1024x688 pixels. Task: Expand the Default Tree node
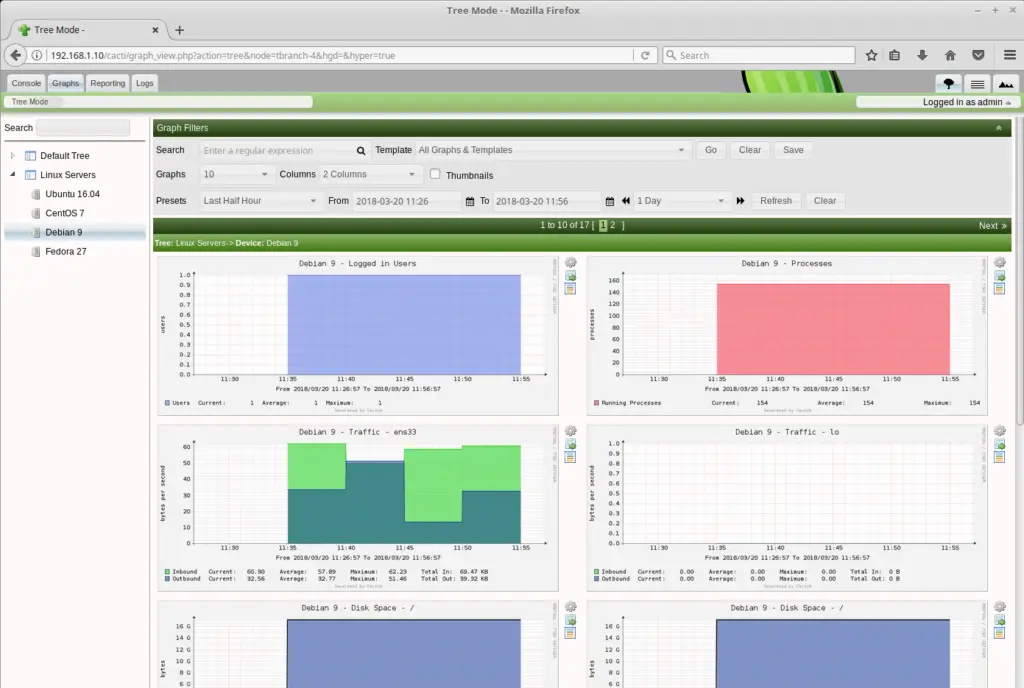point(12,155)
